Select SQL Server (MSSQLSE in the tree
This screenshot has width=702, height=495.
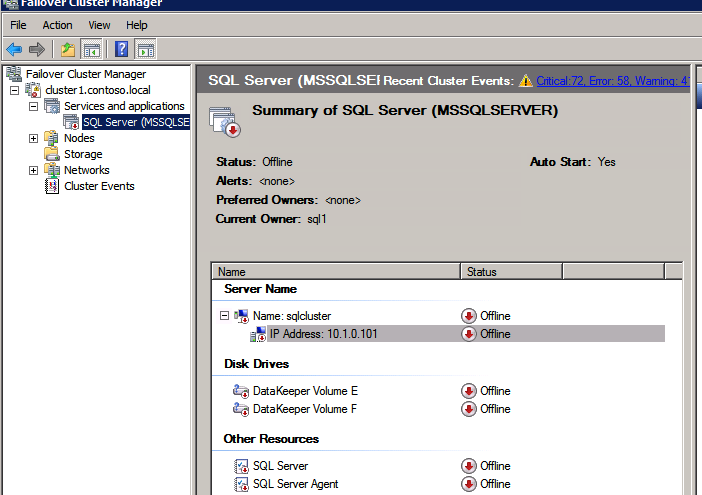click(136, 122)
